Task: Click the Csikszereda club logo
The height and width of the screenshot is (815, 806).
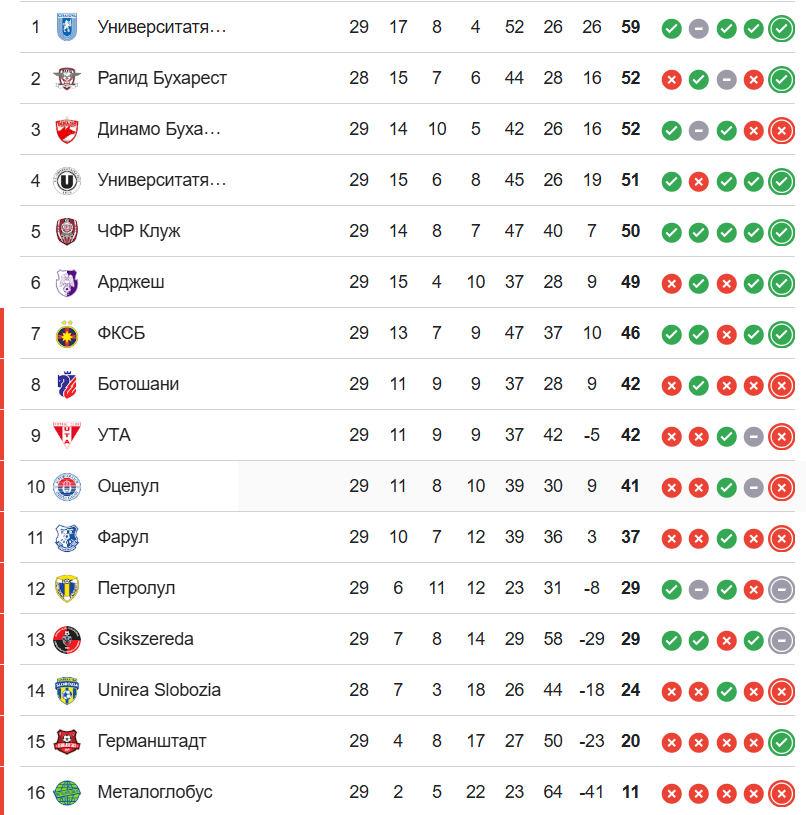Action: (x=67, y=639)
